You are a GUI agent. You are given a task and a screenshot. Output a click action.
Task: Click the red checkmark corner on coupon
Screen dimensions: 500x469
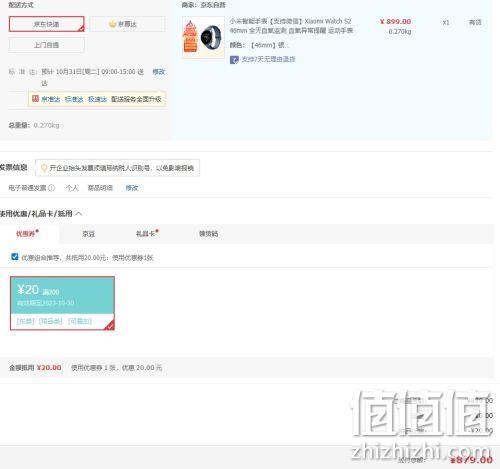click(x=110, y=325)
